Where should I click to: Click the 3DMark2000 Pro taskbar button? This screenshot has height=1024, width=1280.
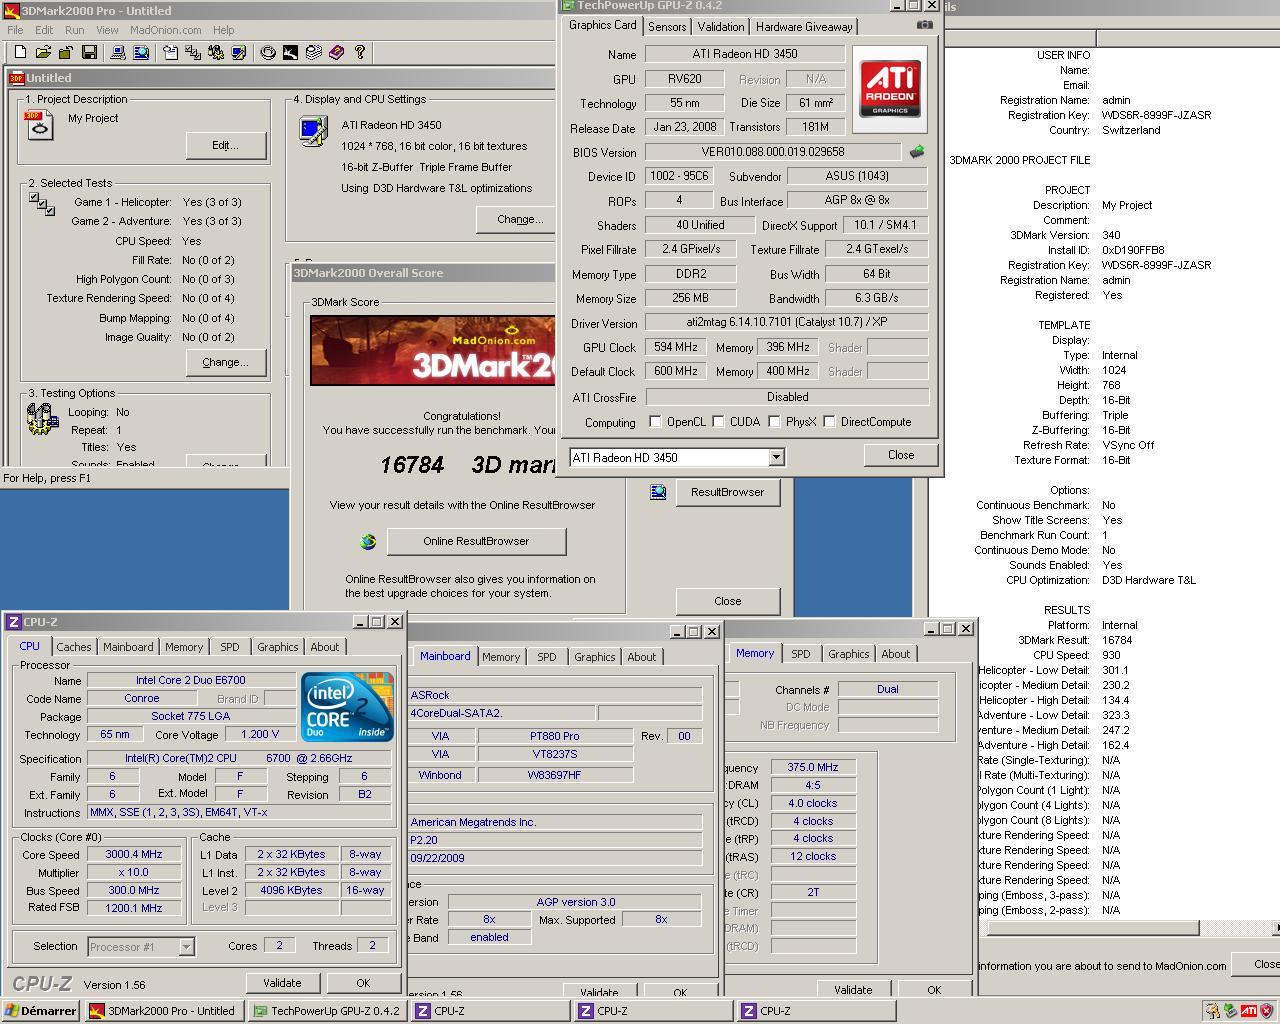164,1011
